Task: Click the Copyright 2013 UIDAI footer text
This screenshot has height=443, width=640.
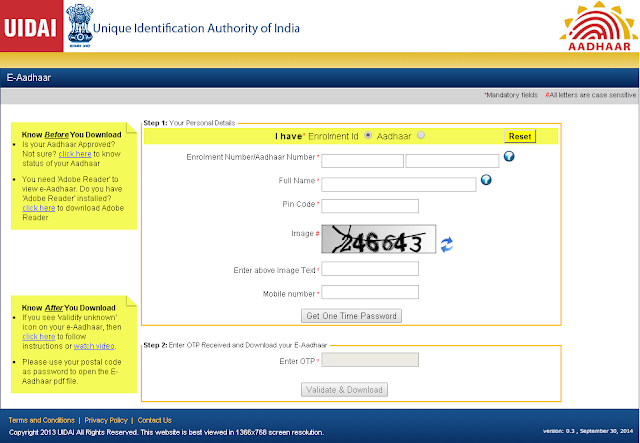Action: point(167,432)
